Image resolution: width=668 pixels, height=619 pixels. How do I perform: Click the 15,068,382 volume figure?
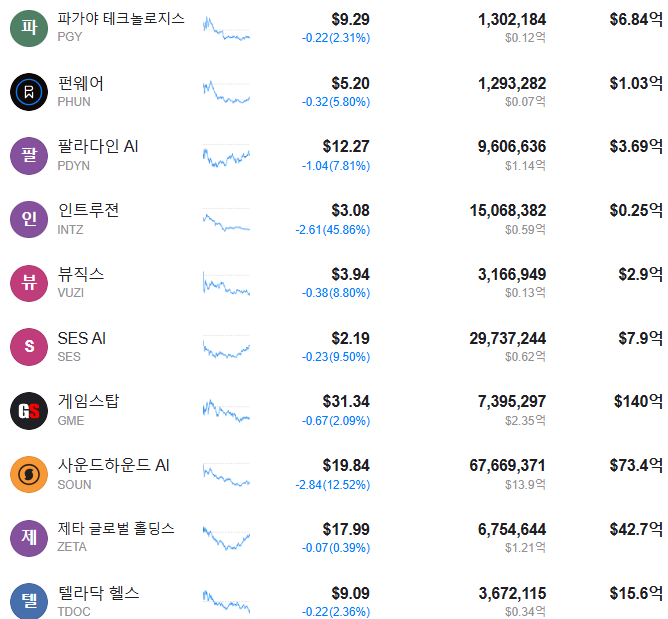click(507, 210)
